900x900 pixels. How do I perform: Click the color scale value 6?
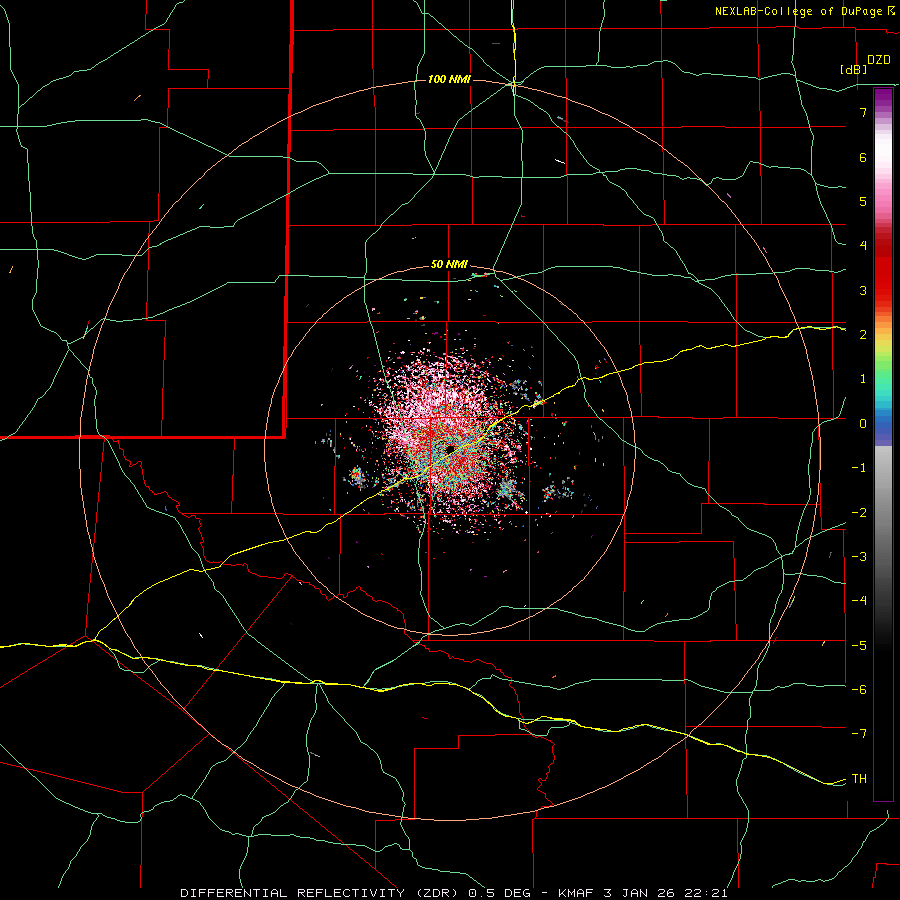(863, 157)
